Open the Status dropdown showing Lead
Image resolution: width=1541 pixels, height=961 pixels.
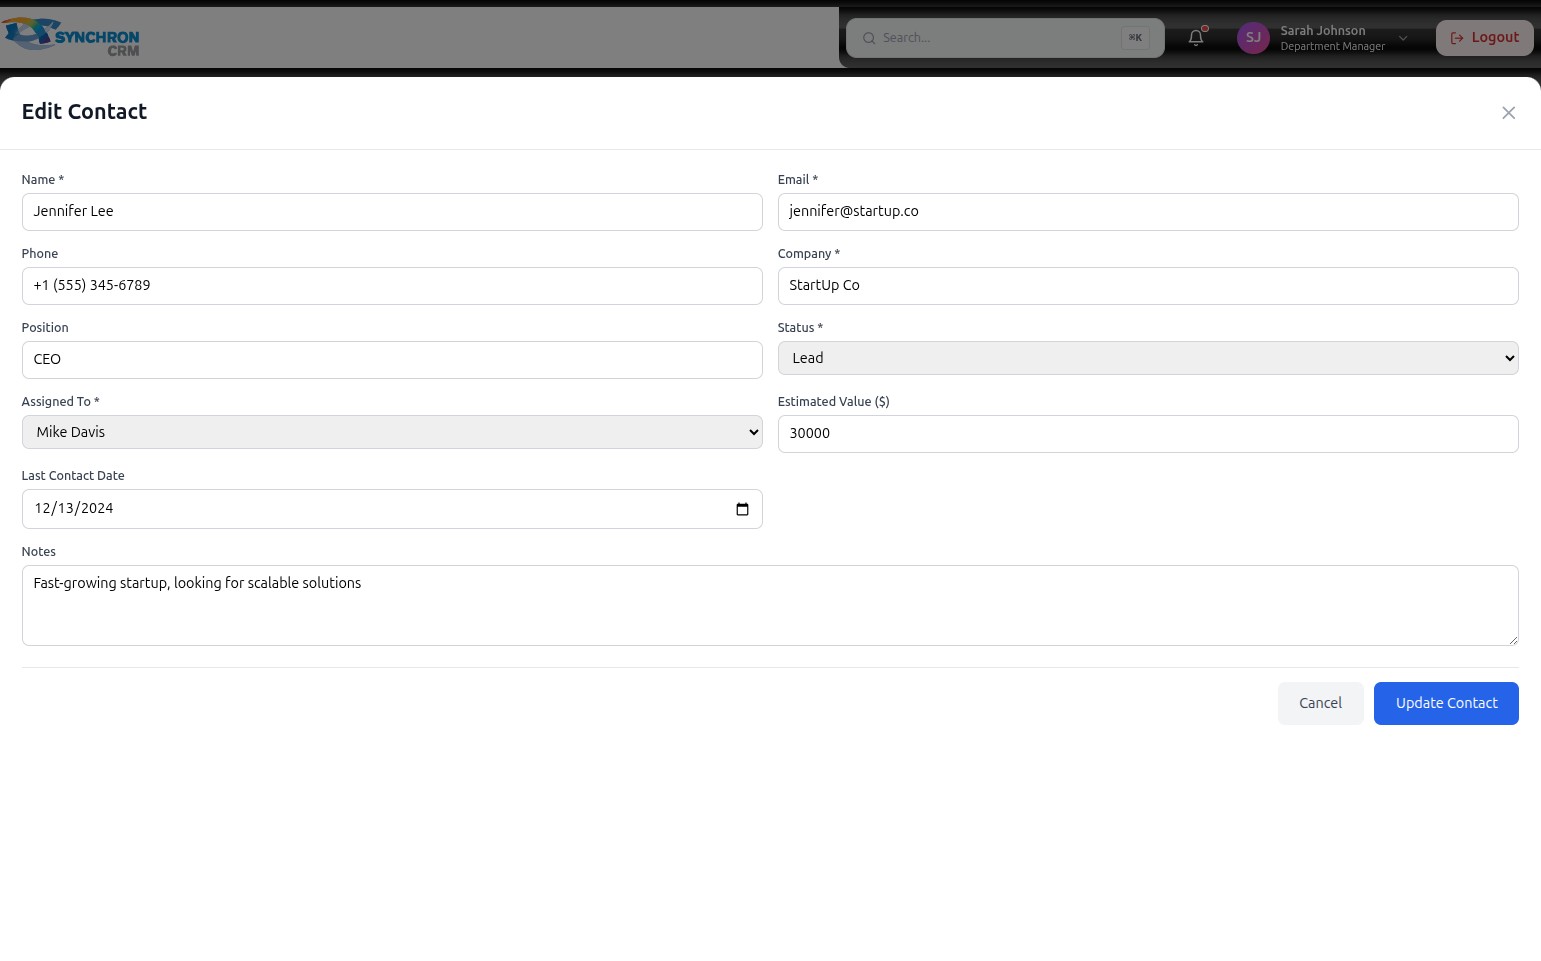point(1148,358)
